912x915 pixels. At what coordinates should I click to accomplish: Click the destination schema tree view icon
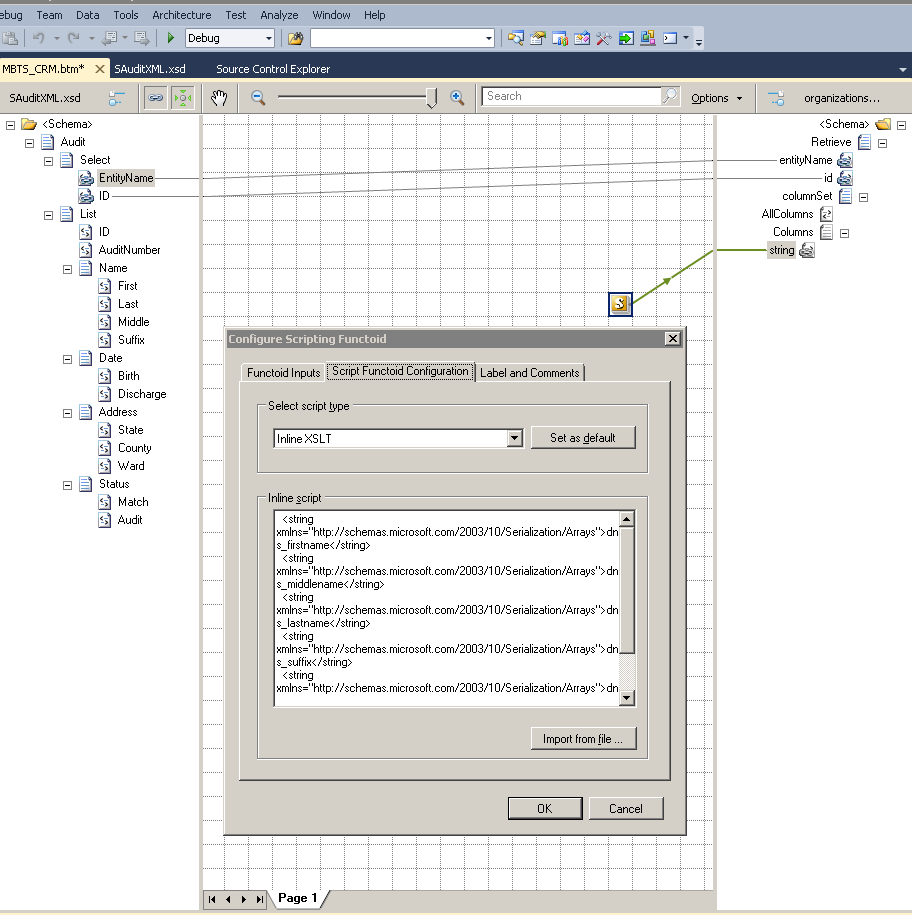click(x=776, y=98)
